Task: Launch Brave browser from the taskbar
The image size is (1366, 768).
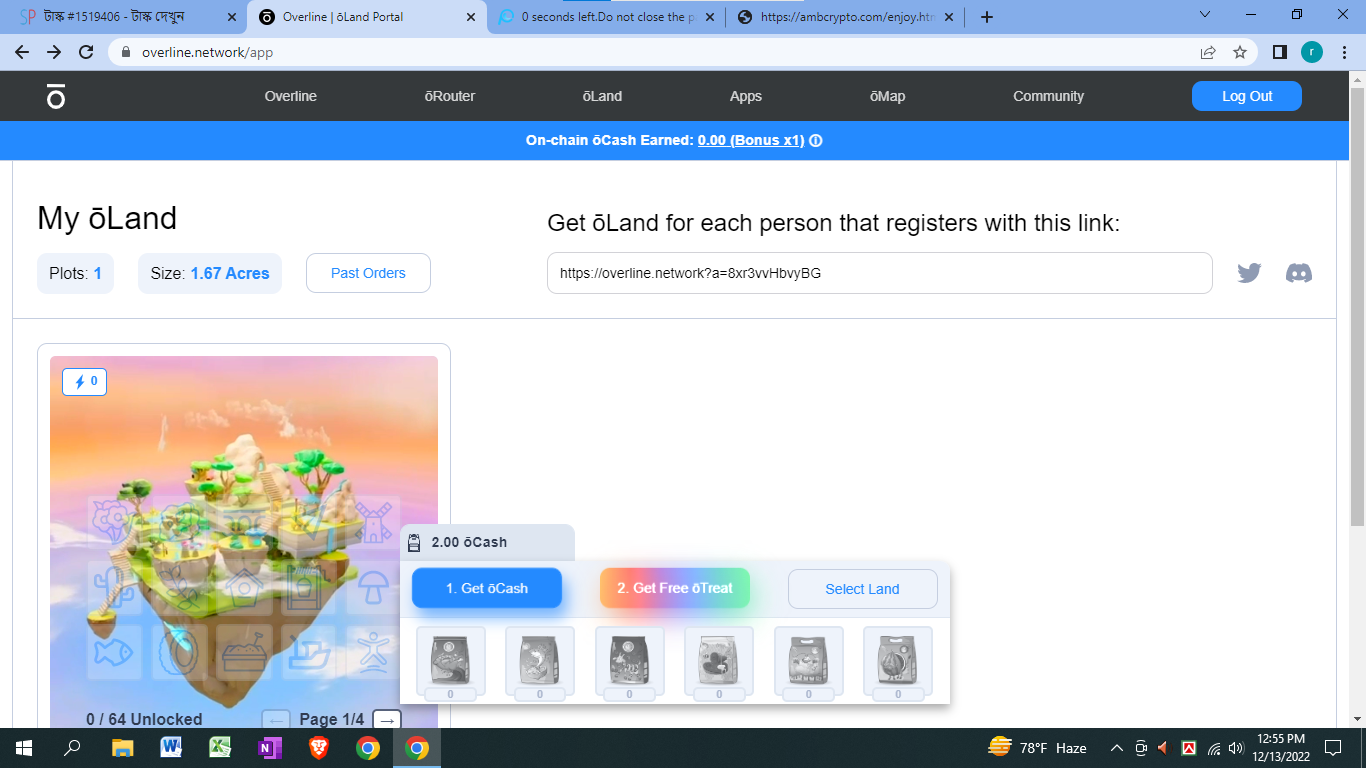Action: click(318, 747)
